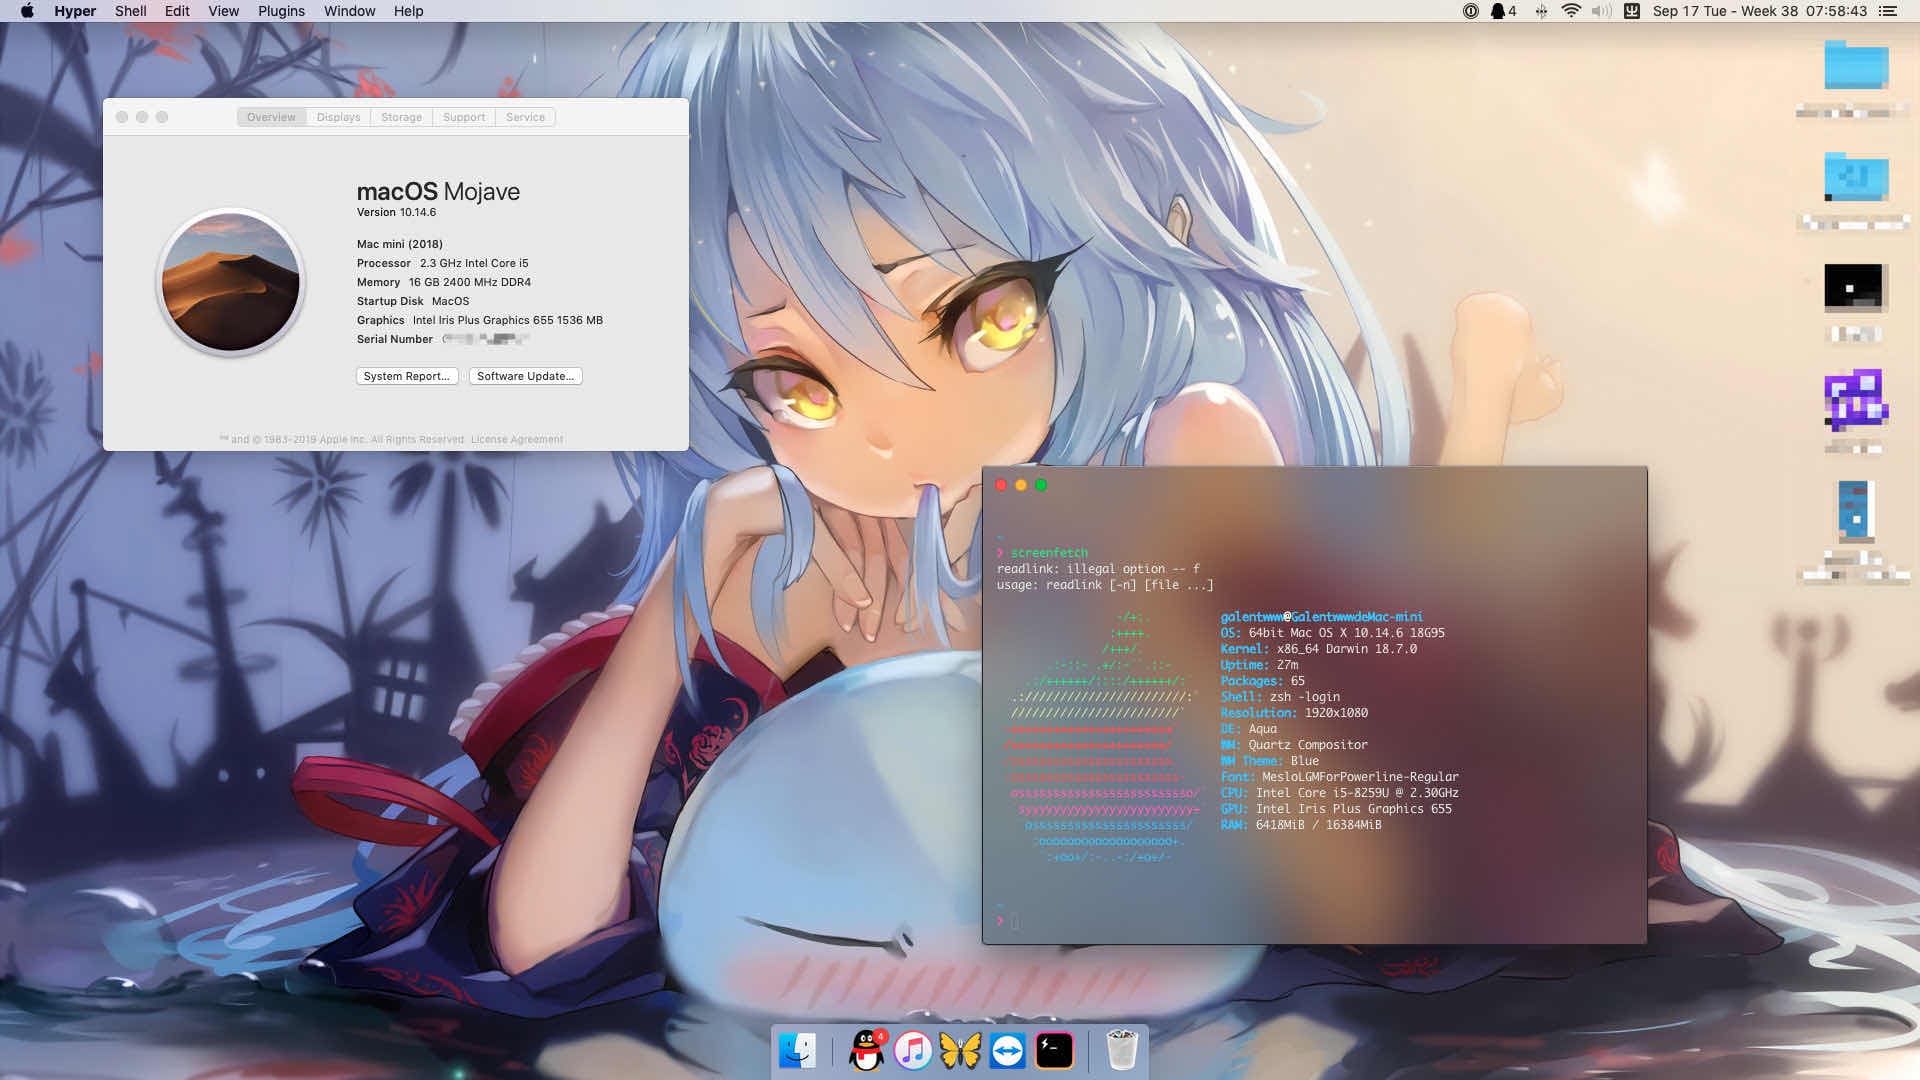The image size is (1920, 1080).
Task: Open the blue tower desktop icon
Action: (1854, 510)
